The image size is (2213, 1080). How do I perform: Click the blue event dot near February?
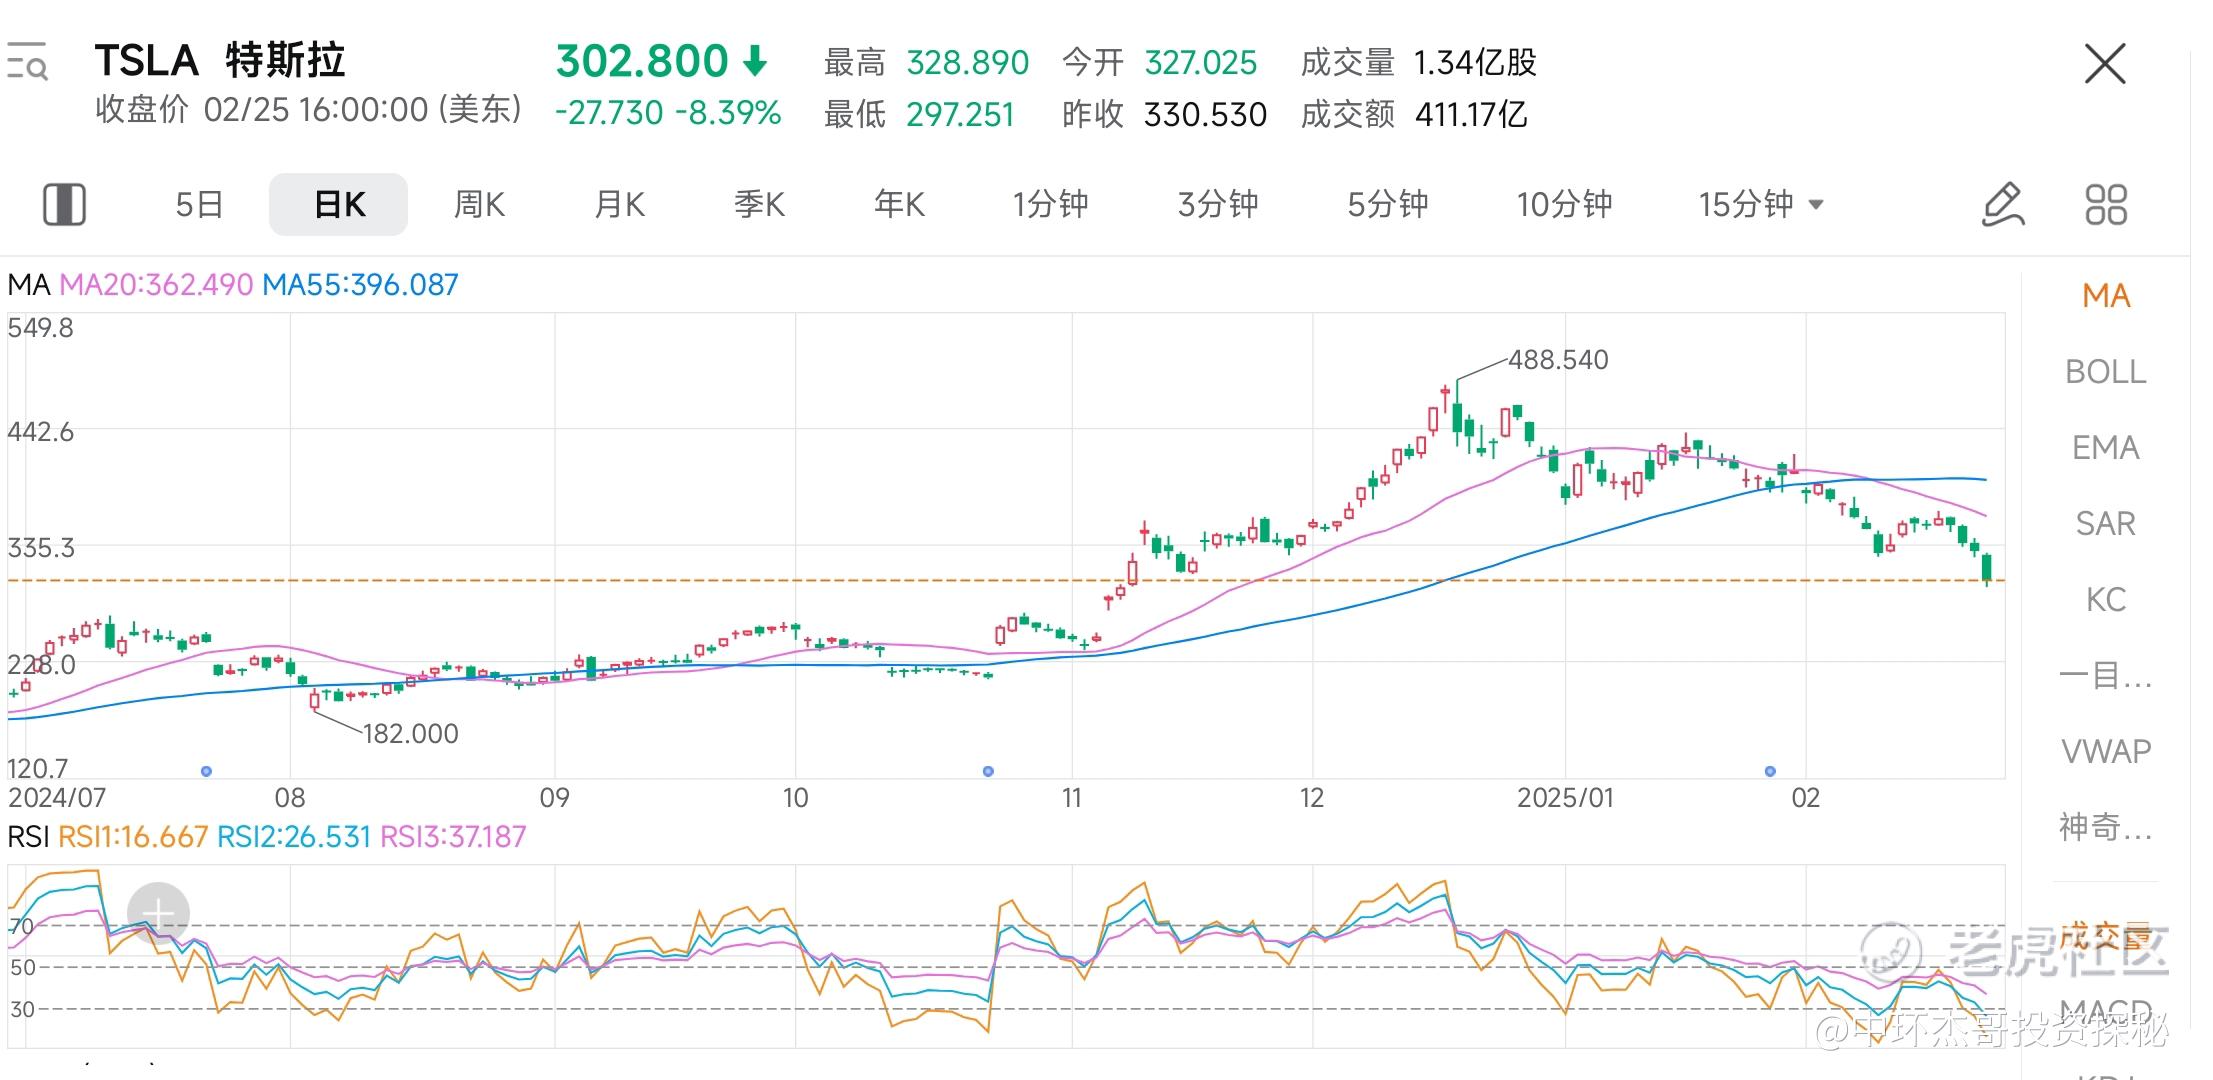click(x=1770, y=771)
